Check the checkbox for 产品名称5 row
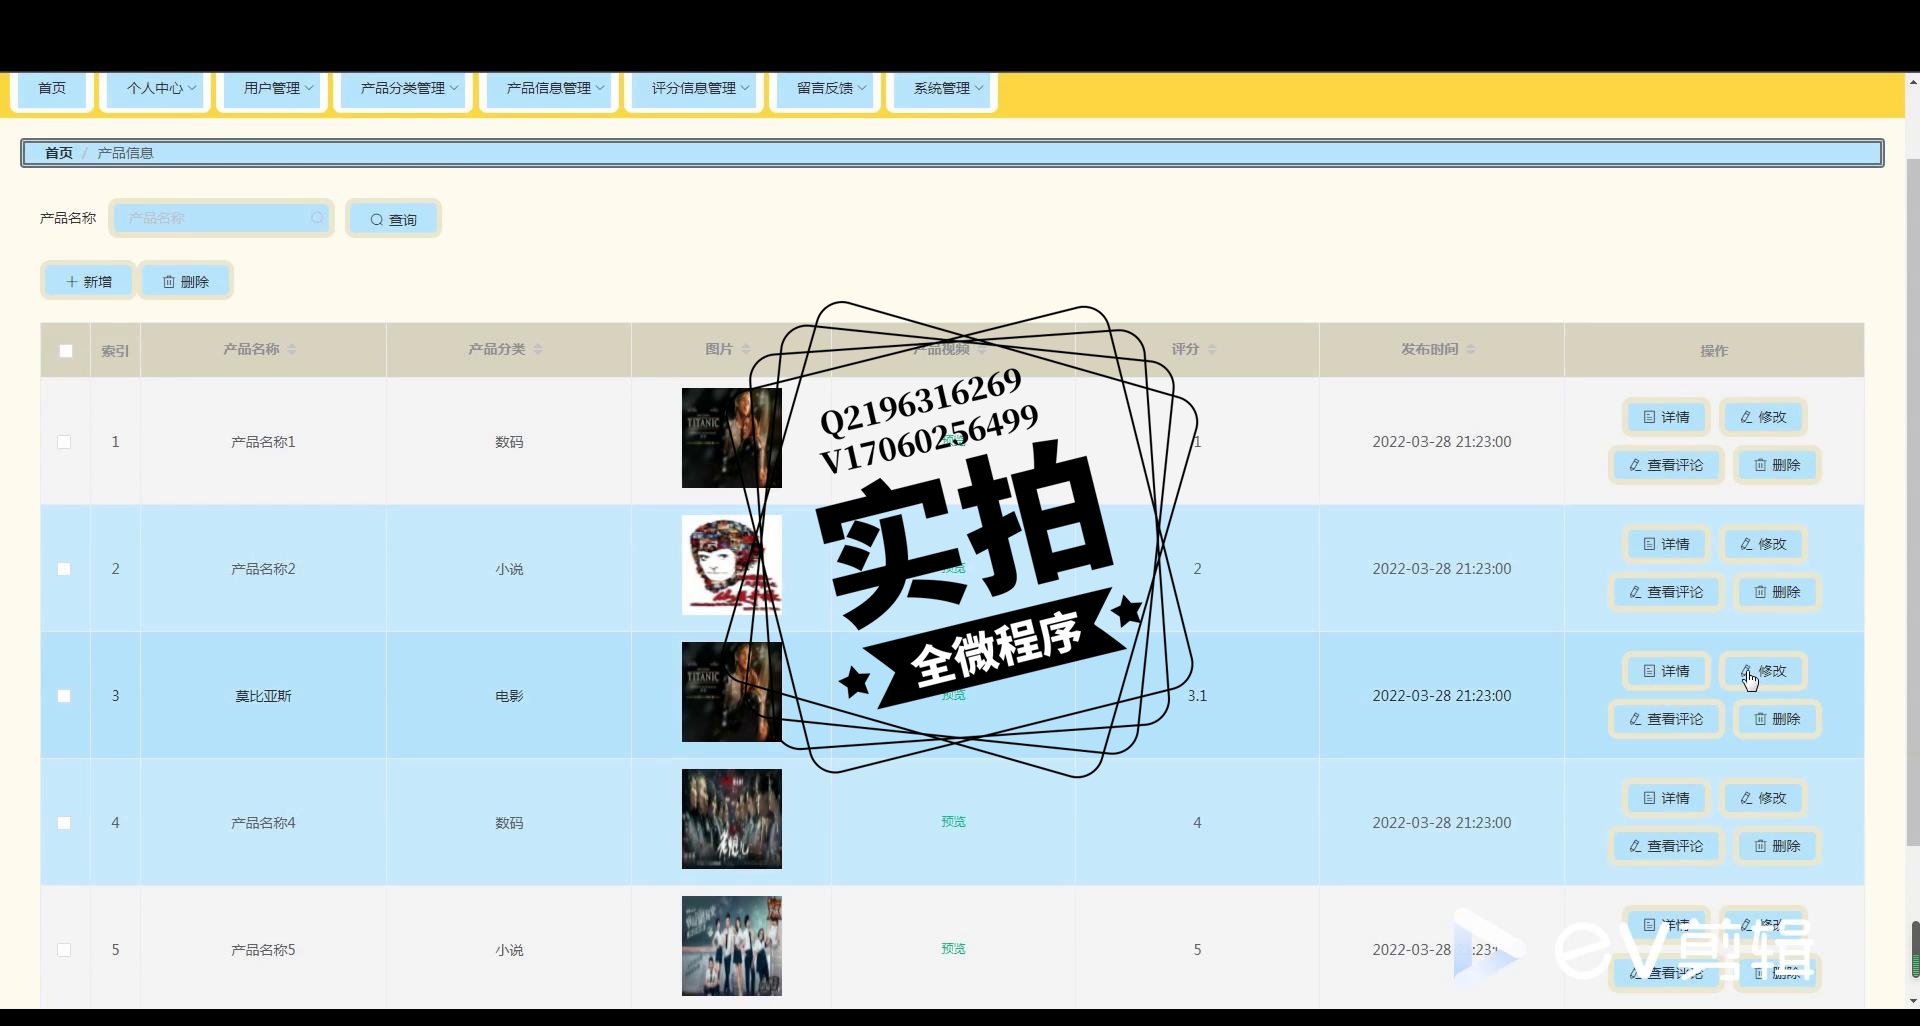This screenshot has height=1026, width=1920. pyautogui.click(x=64, y=950)
